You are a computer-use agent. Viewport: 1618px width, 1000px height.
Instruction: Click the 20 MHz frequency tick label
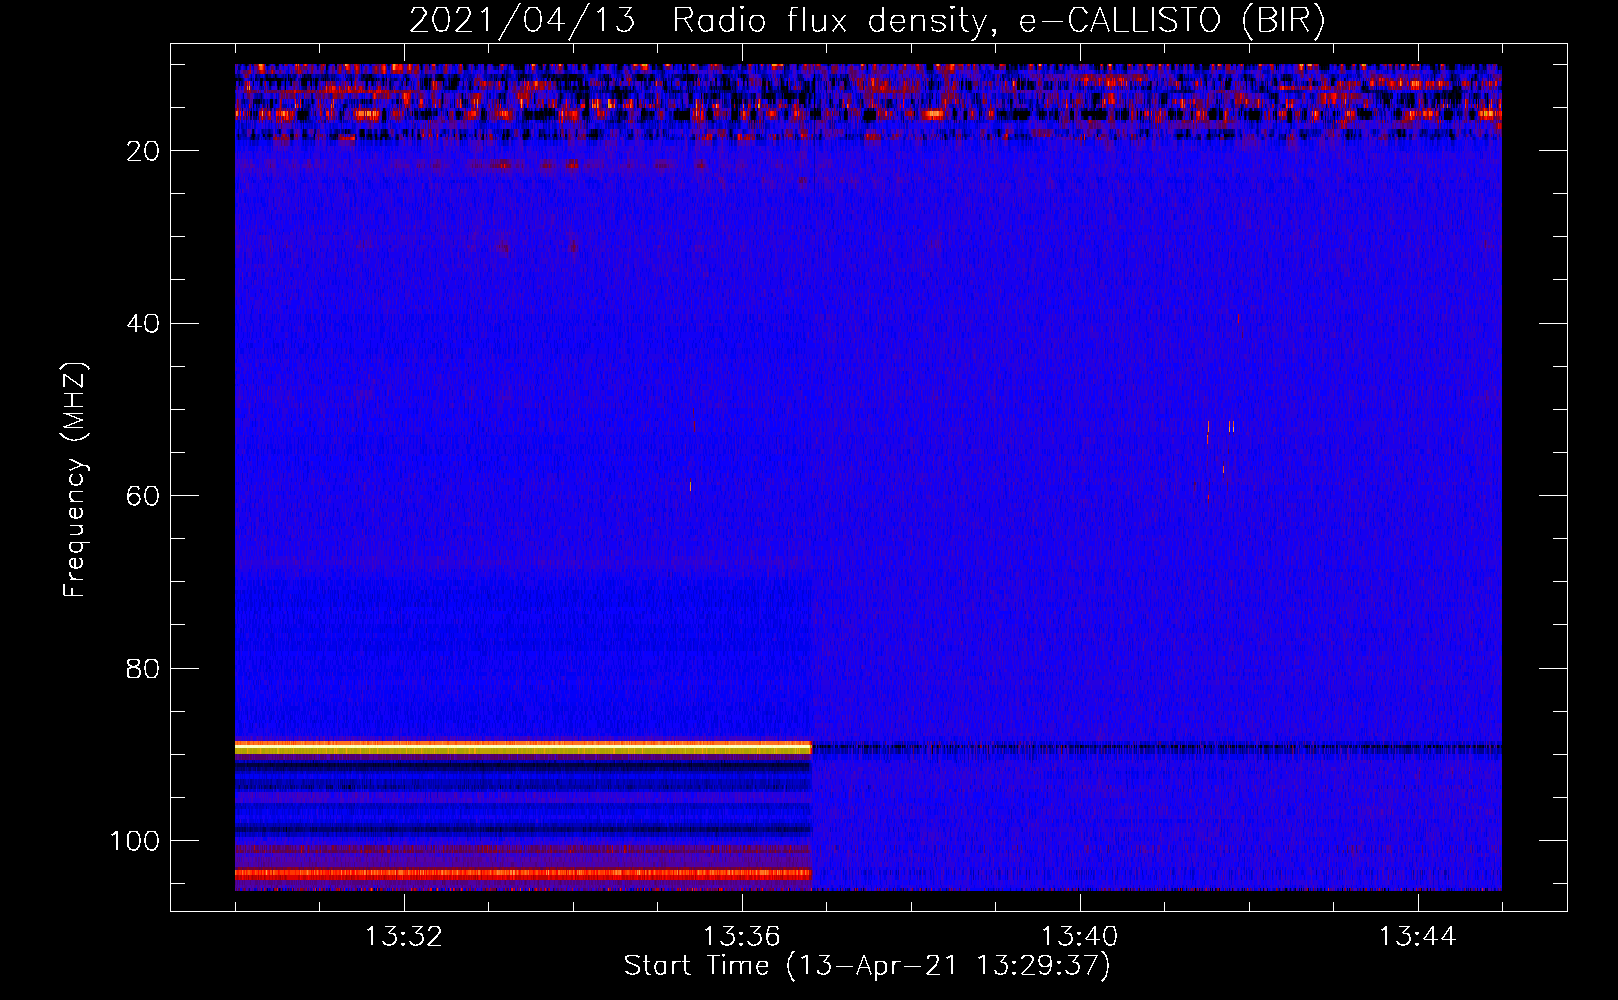[144, 151]
